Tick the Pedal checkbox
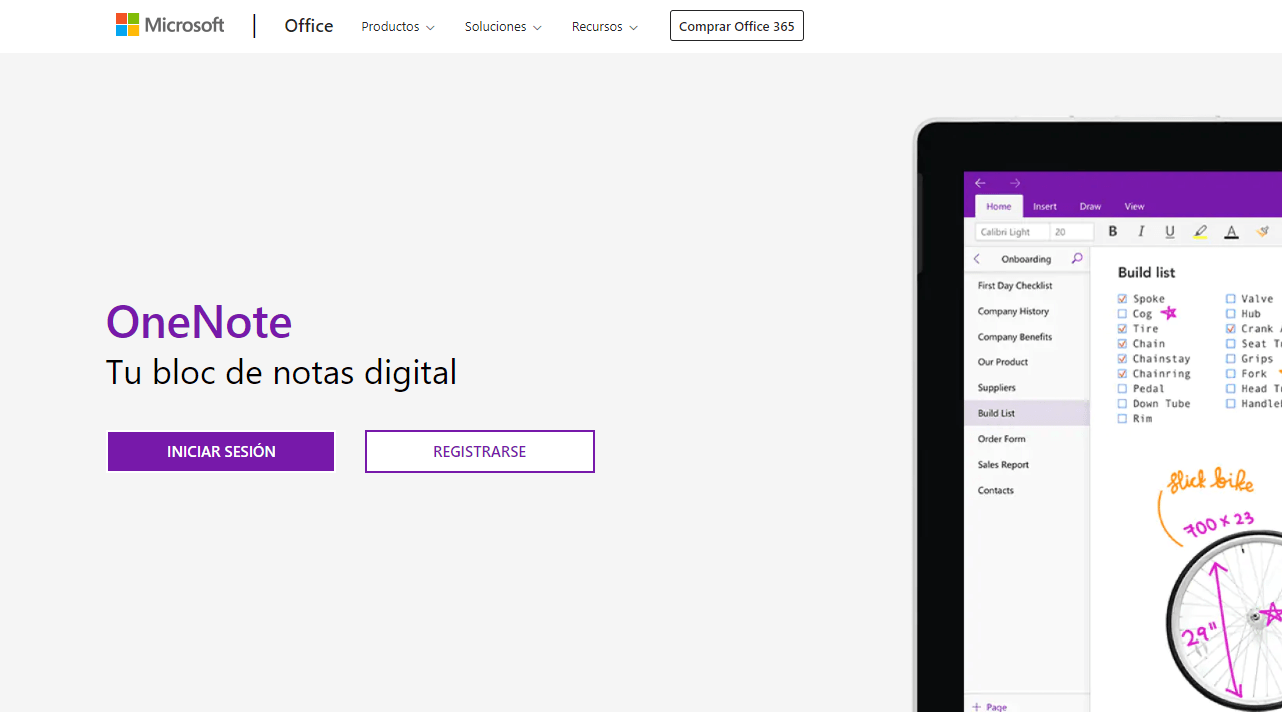This screenshot has width=1282, height=721. click(x=1122, y=389)
